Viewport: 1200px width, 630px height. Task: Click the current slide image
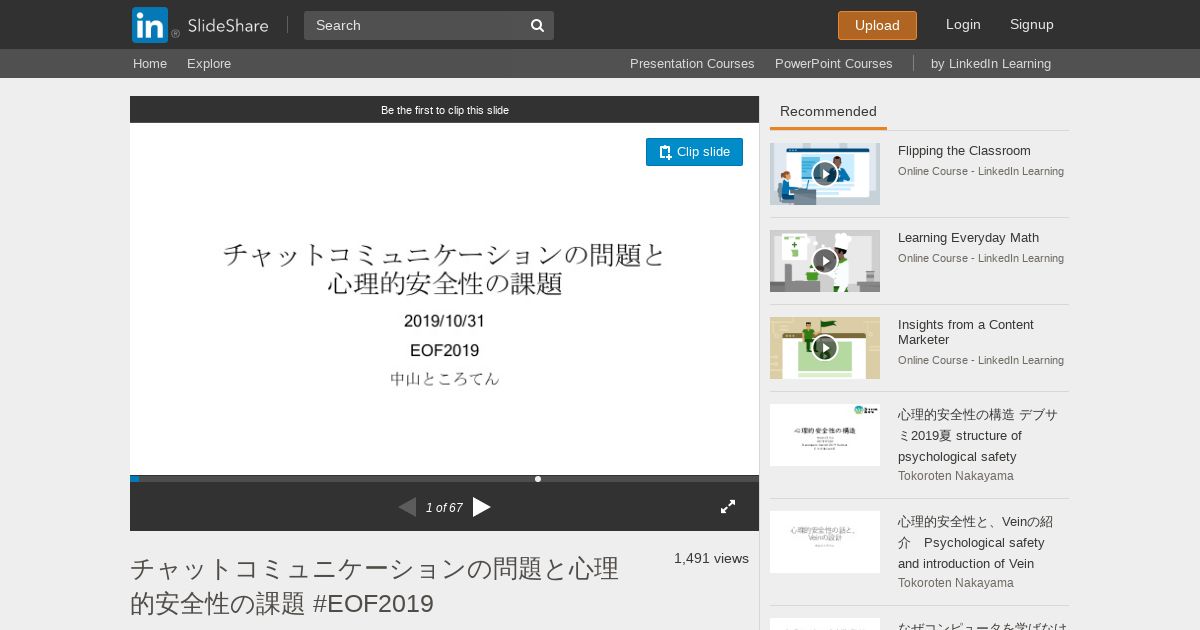444,299
